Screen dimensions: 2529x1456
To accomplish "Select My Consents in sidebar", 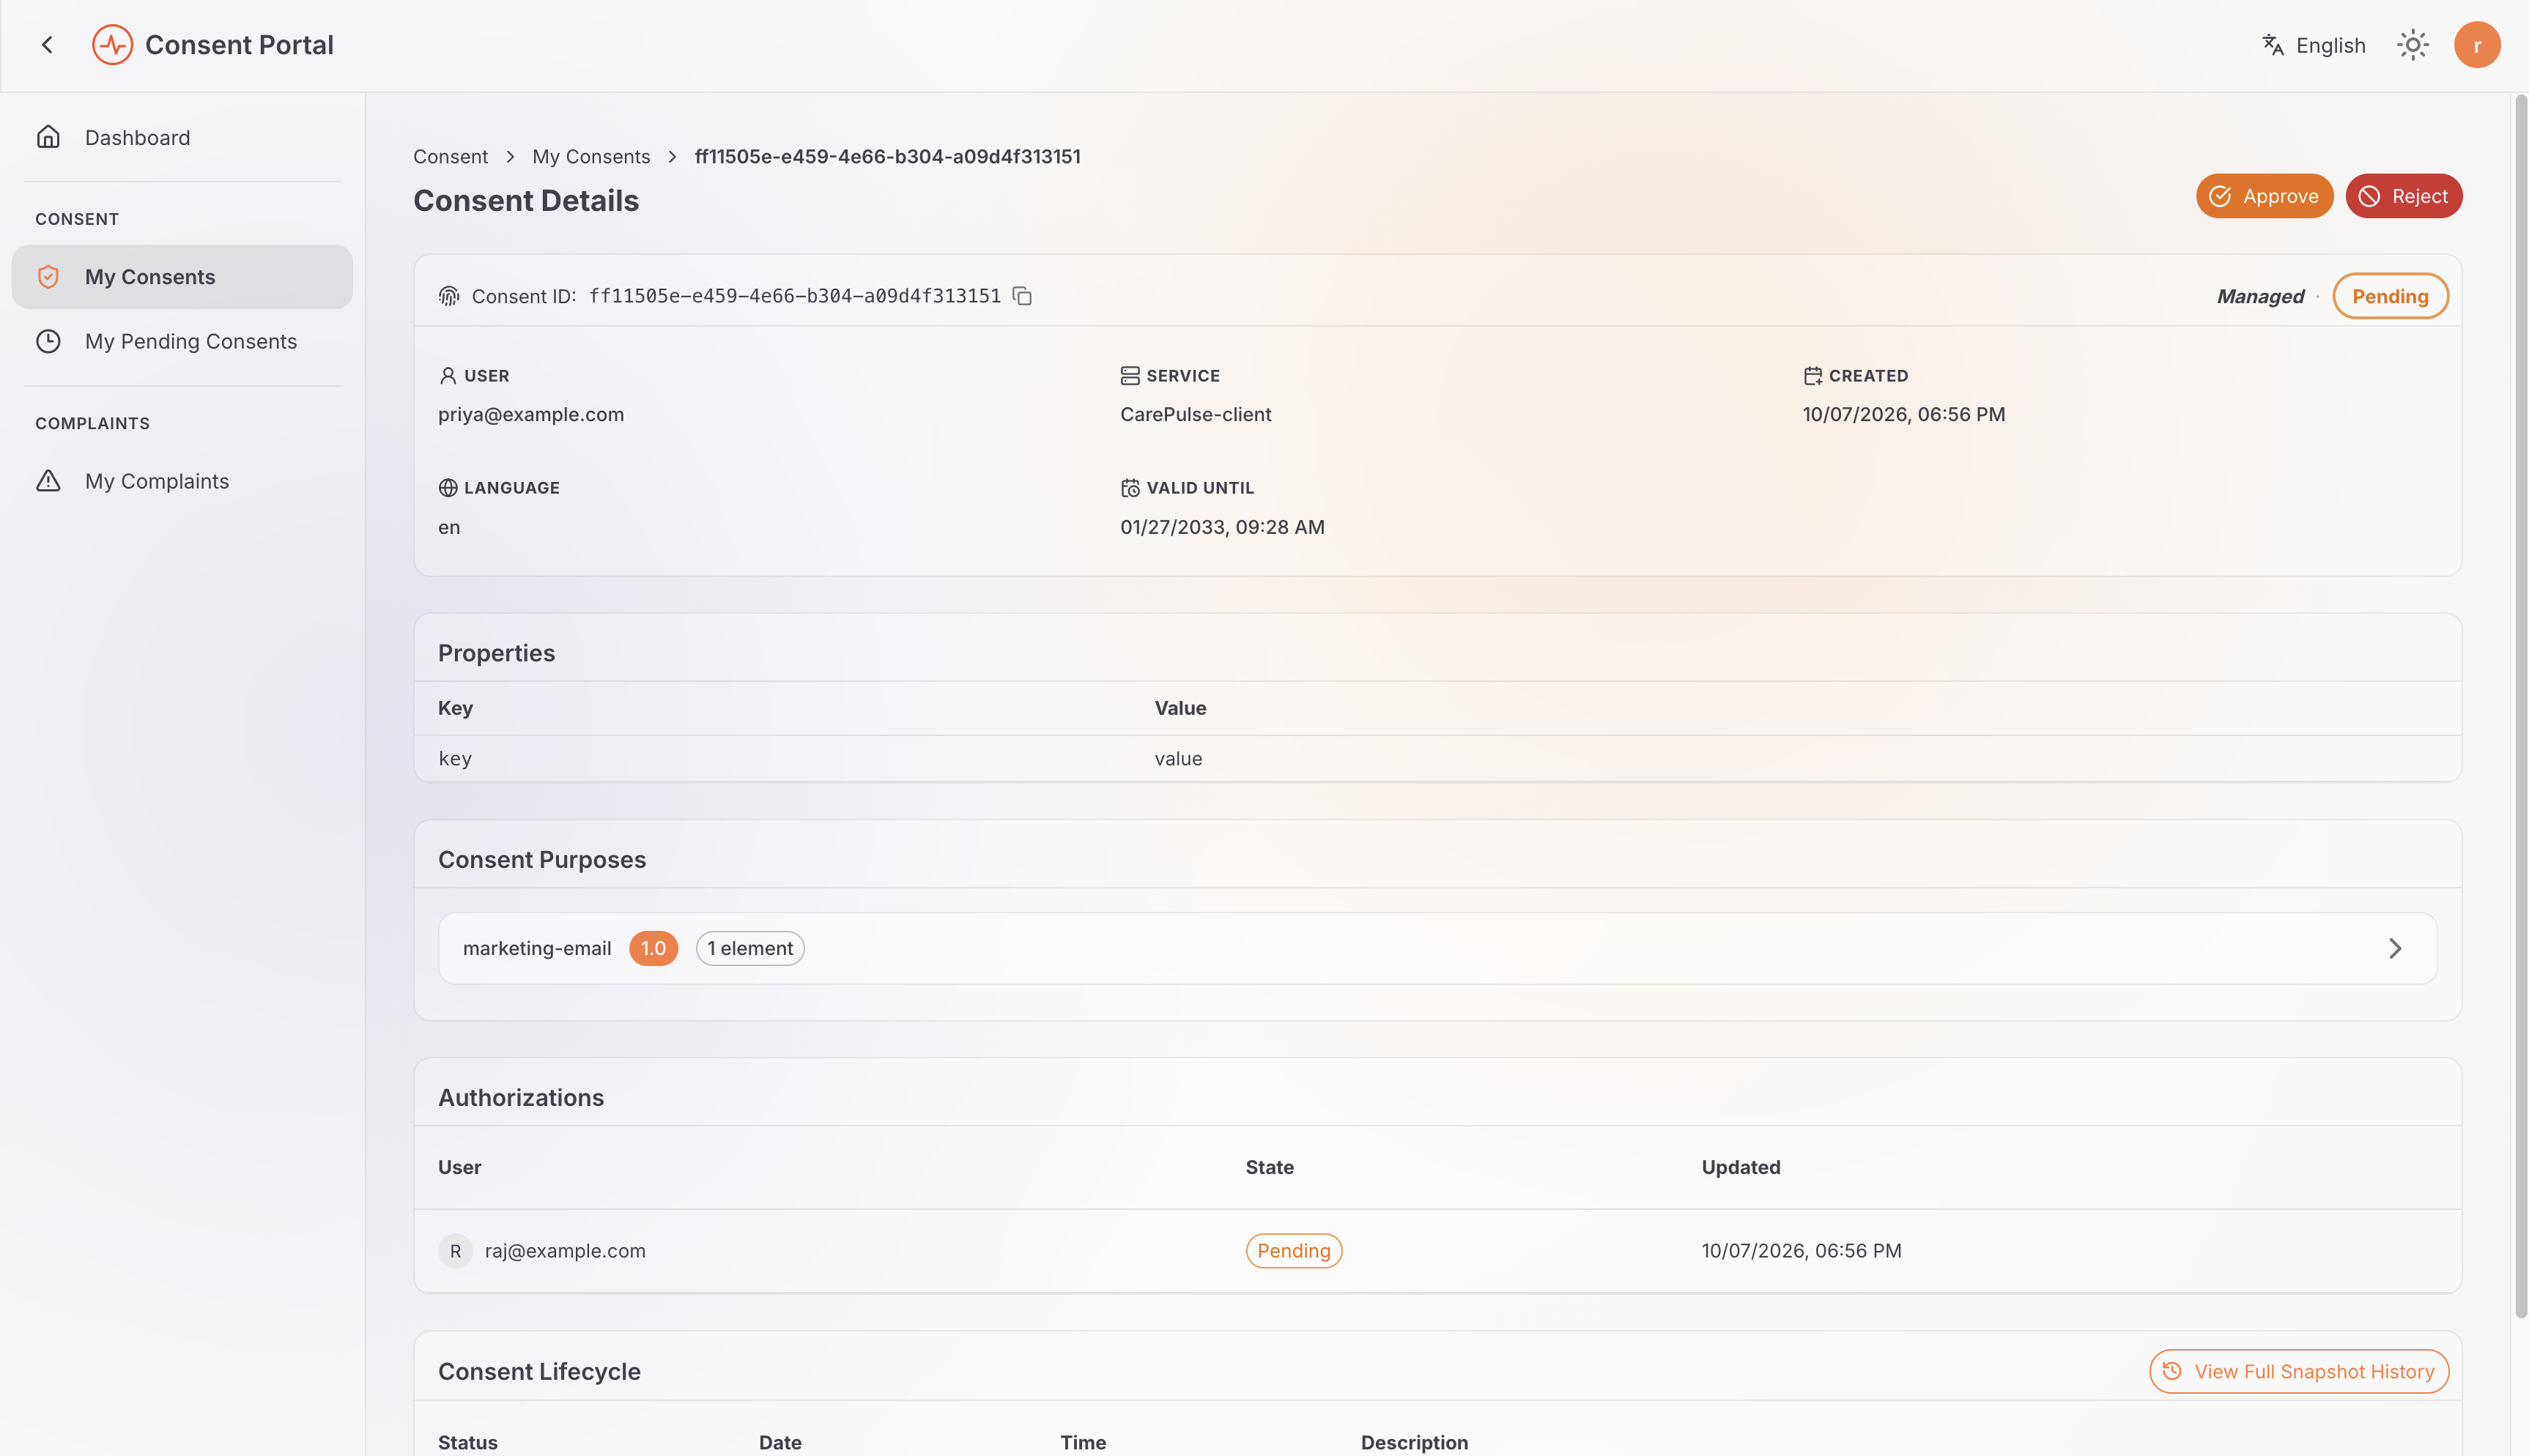I will coord(182,277).
